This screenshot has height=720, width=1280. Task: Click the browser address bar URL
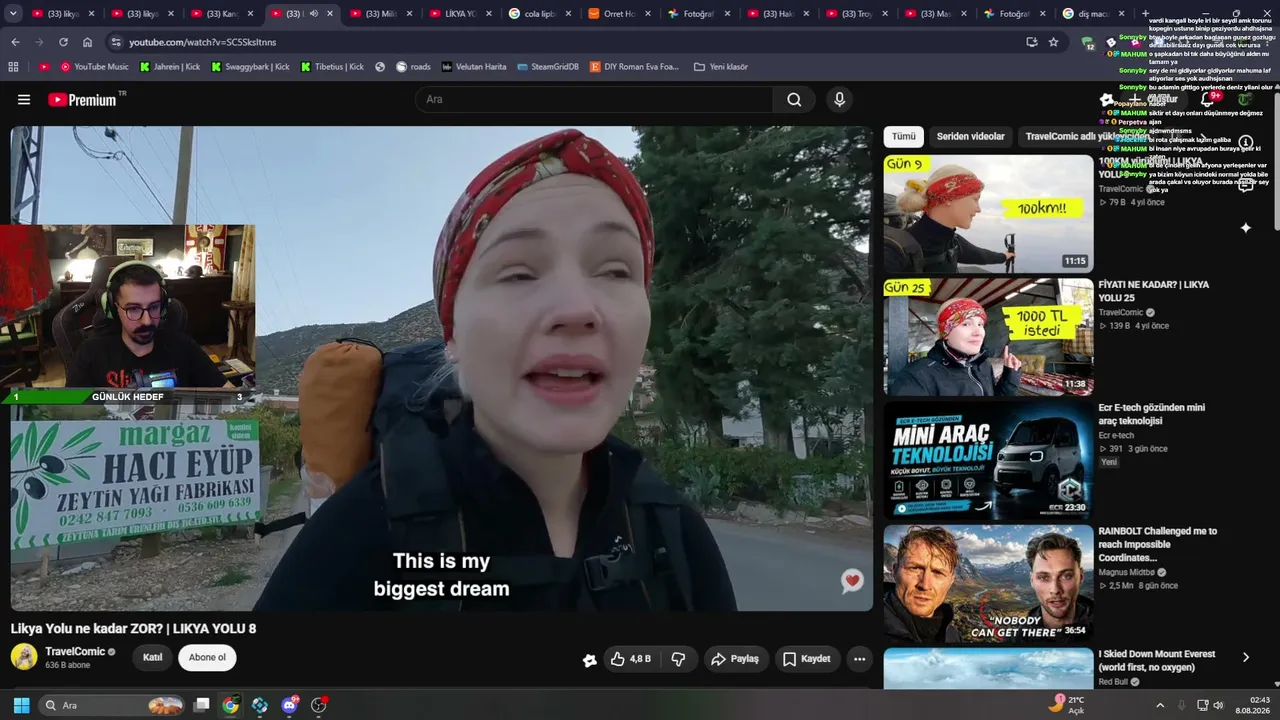[202, 42]
